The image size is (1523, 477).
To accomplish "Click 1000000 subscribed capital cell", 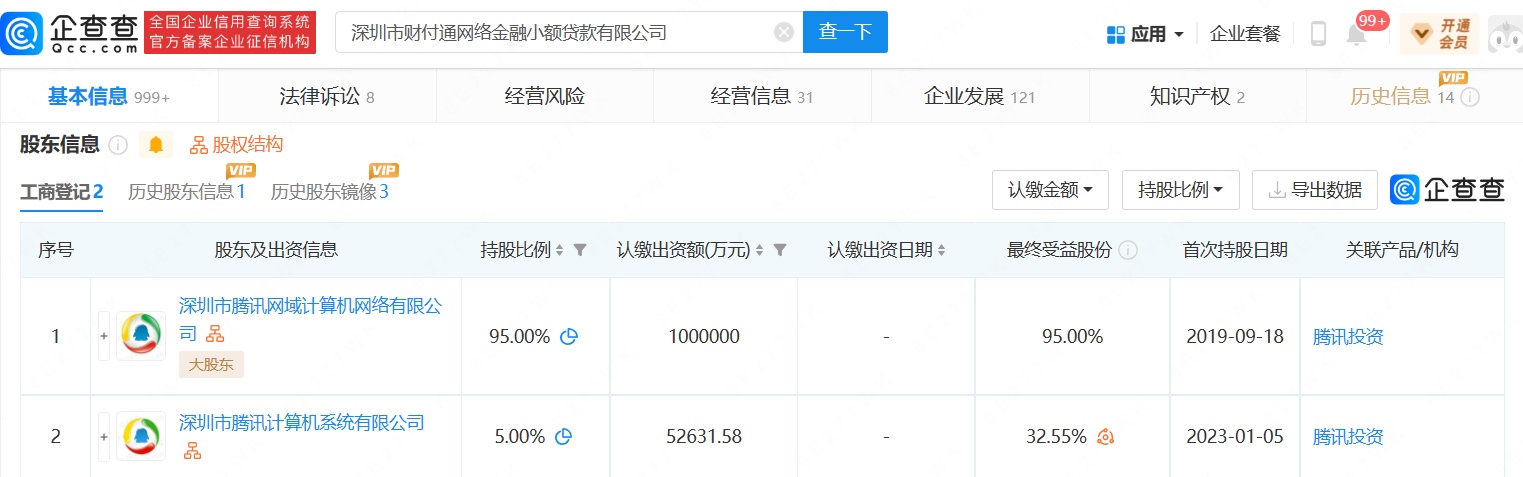I will click(704, 337).
